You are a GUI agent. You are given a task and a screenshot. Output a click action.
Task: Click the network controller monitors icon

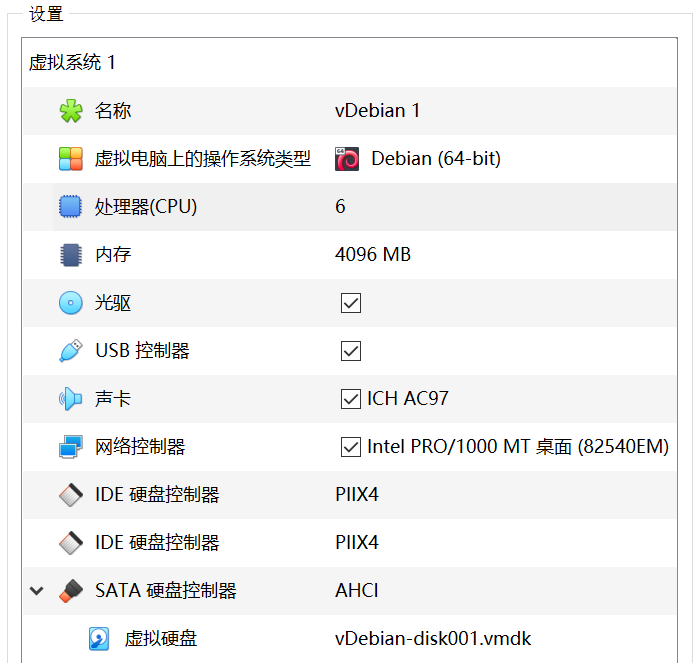70,447
